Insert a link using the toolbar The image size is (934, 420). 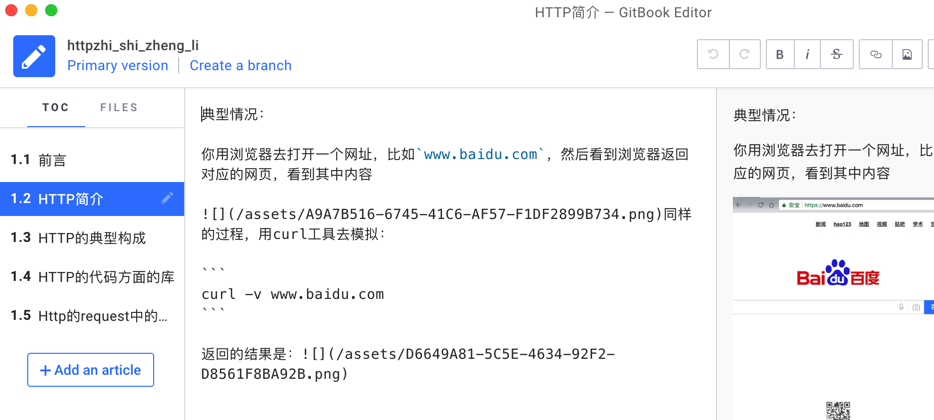876,55
